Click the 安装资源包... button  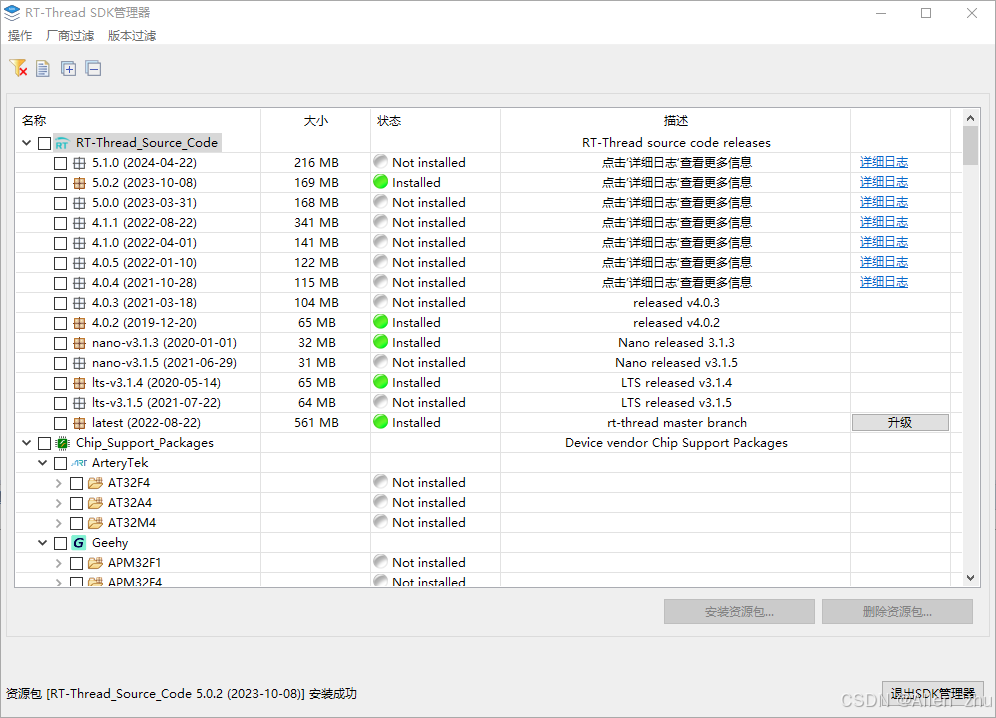click(x=739, y=612)
